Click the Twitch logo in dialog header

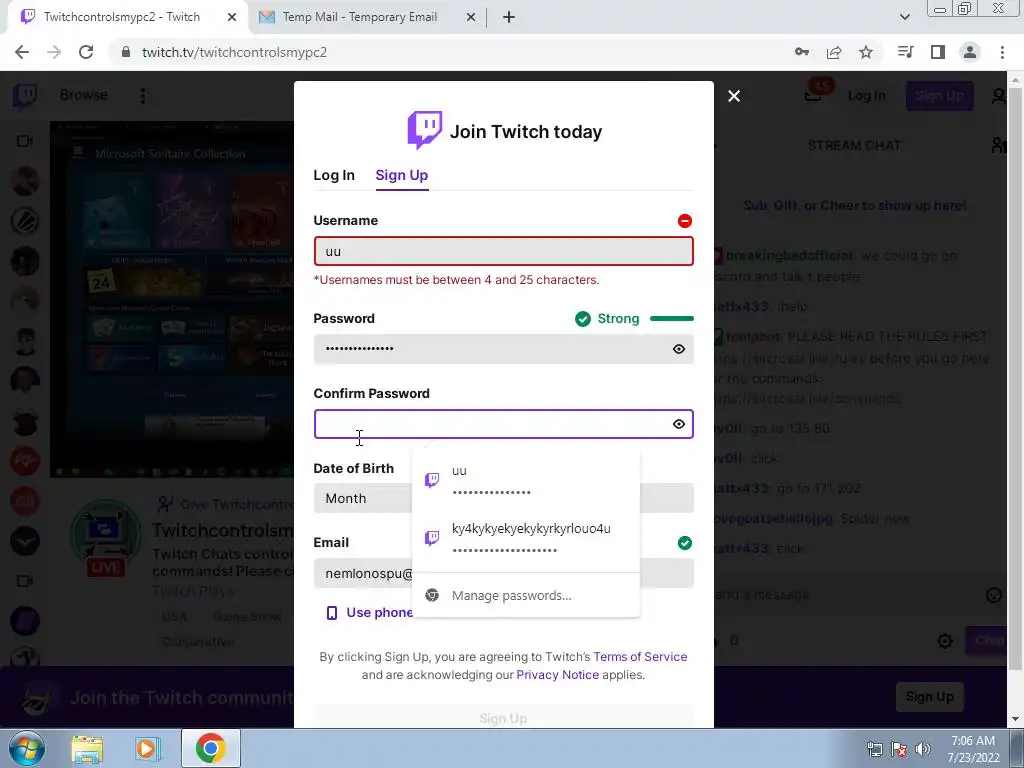(x=424, y=130)
